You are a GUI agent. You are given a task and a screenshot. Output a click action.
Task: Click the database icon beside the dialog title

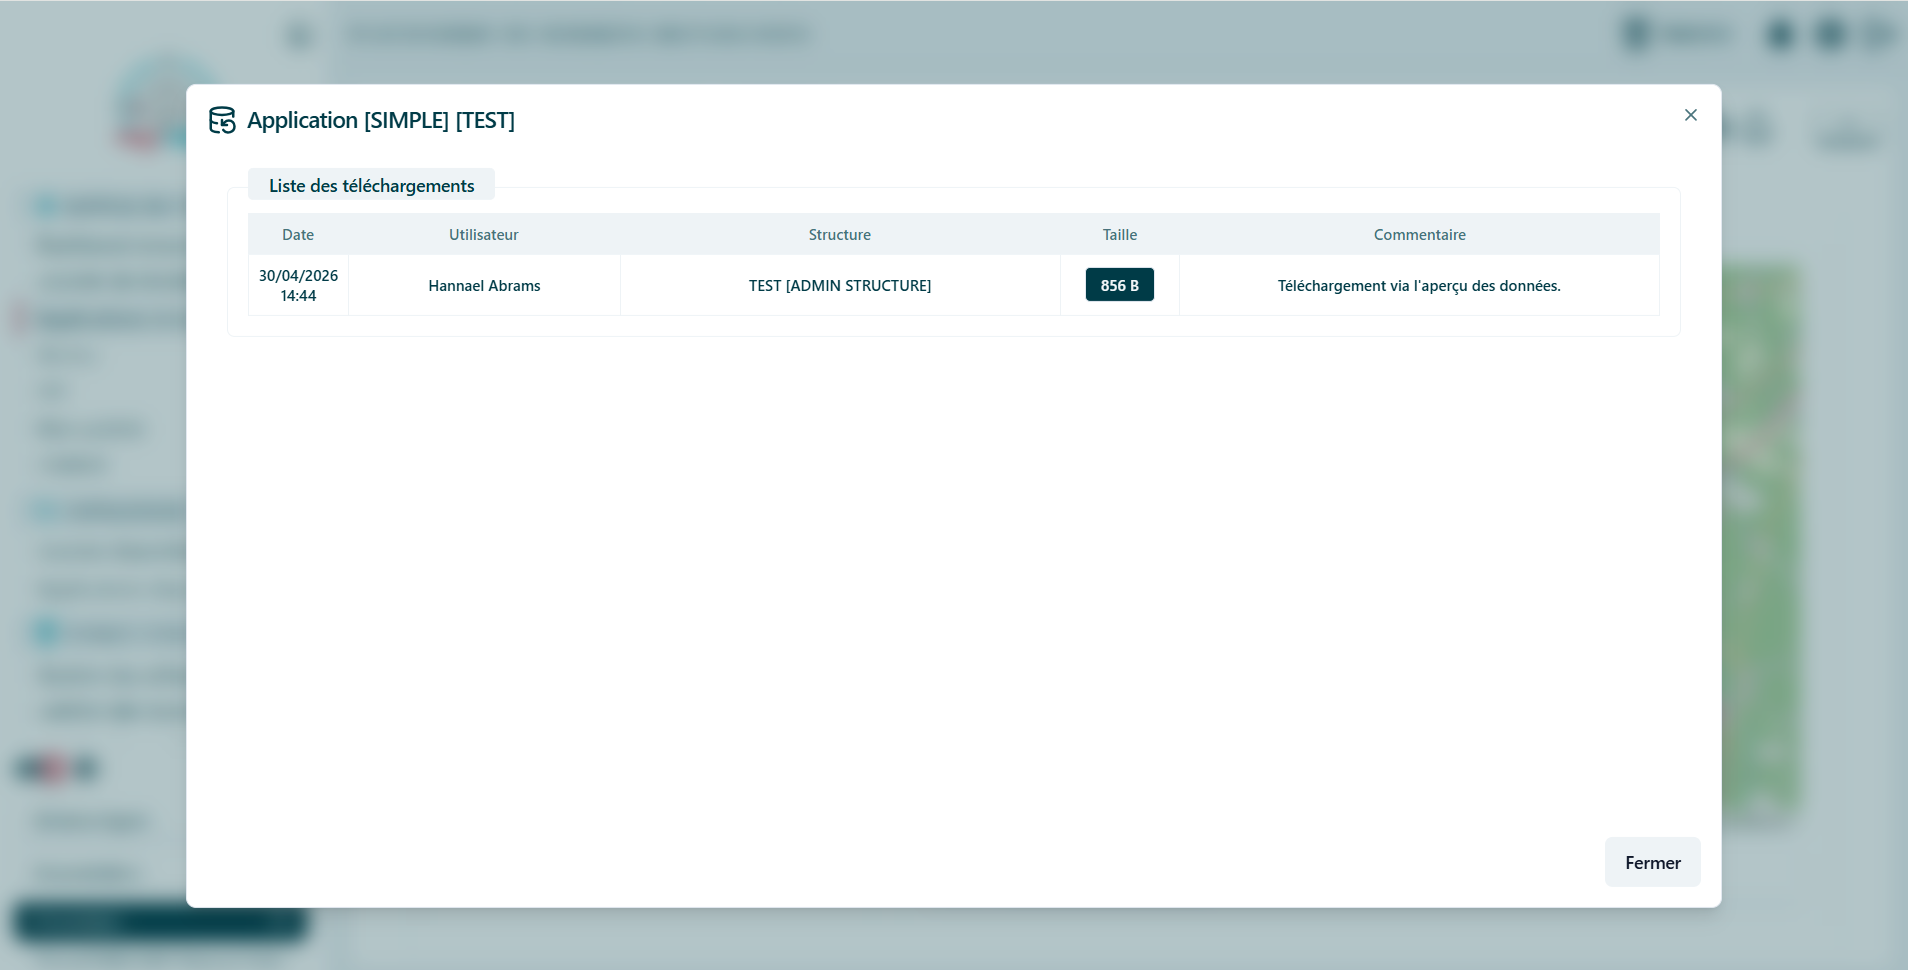point(222,120)
